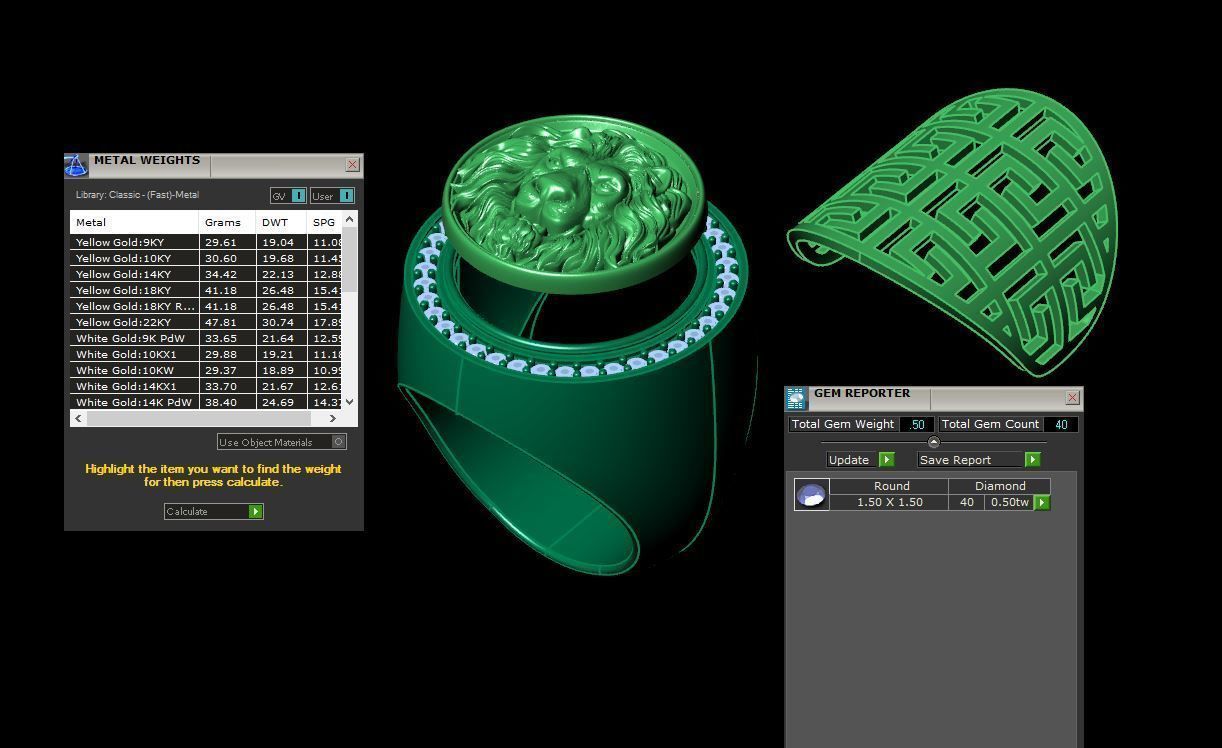Screen dimensions: 1222x748
Task: Click the Metal column header
Action: coord(135,222)
